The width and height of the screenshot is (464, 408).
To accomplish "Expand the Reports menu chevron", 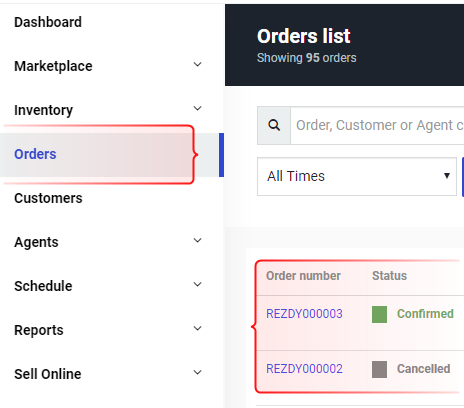I will tap(198, 328).
